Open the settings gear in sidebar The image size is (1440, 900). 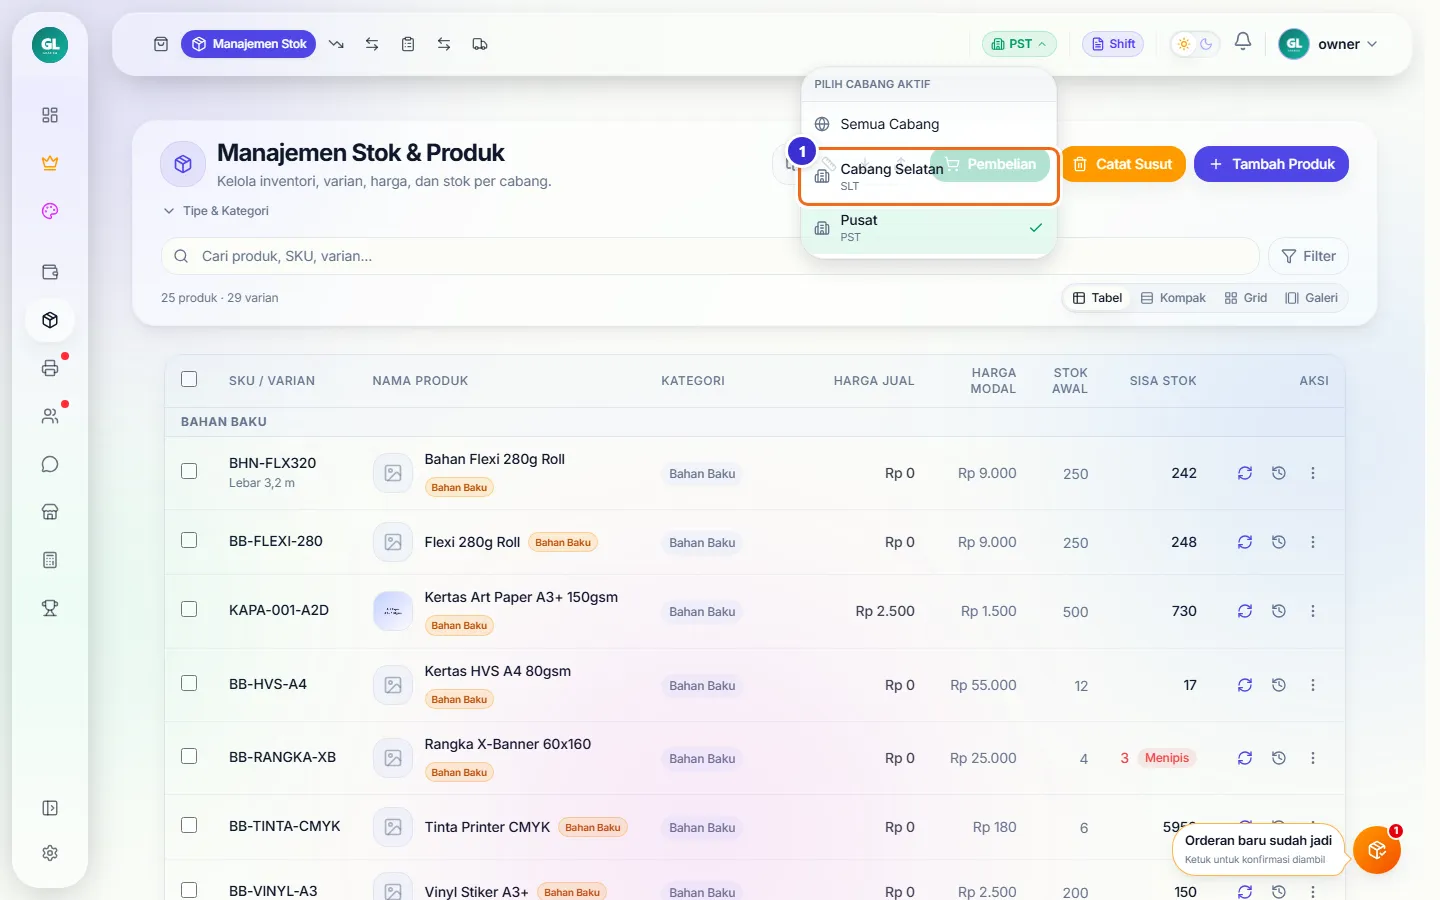coord(50,853)
